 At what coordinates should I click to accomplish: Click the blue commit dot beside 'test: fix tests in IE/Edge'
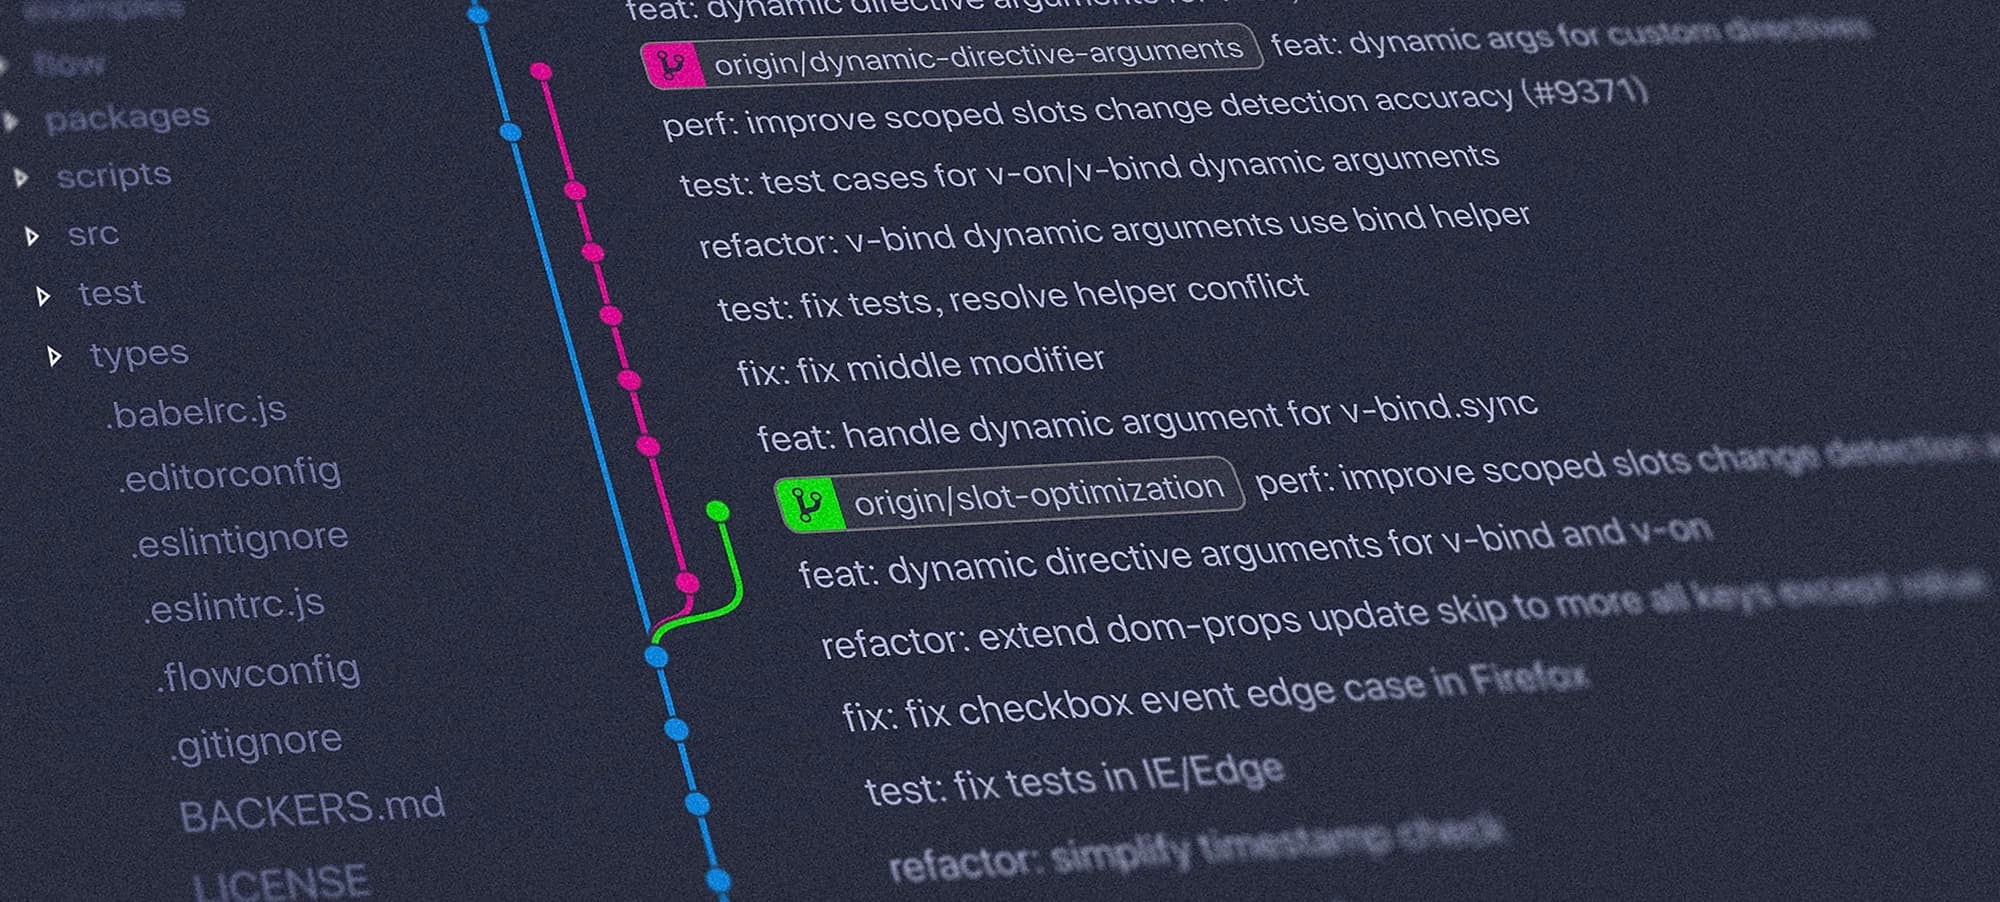[697, 803]
